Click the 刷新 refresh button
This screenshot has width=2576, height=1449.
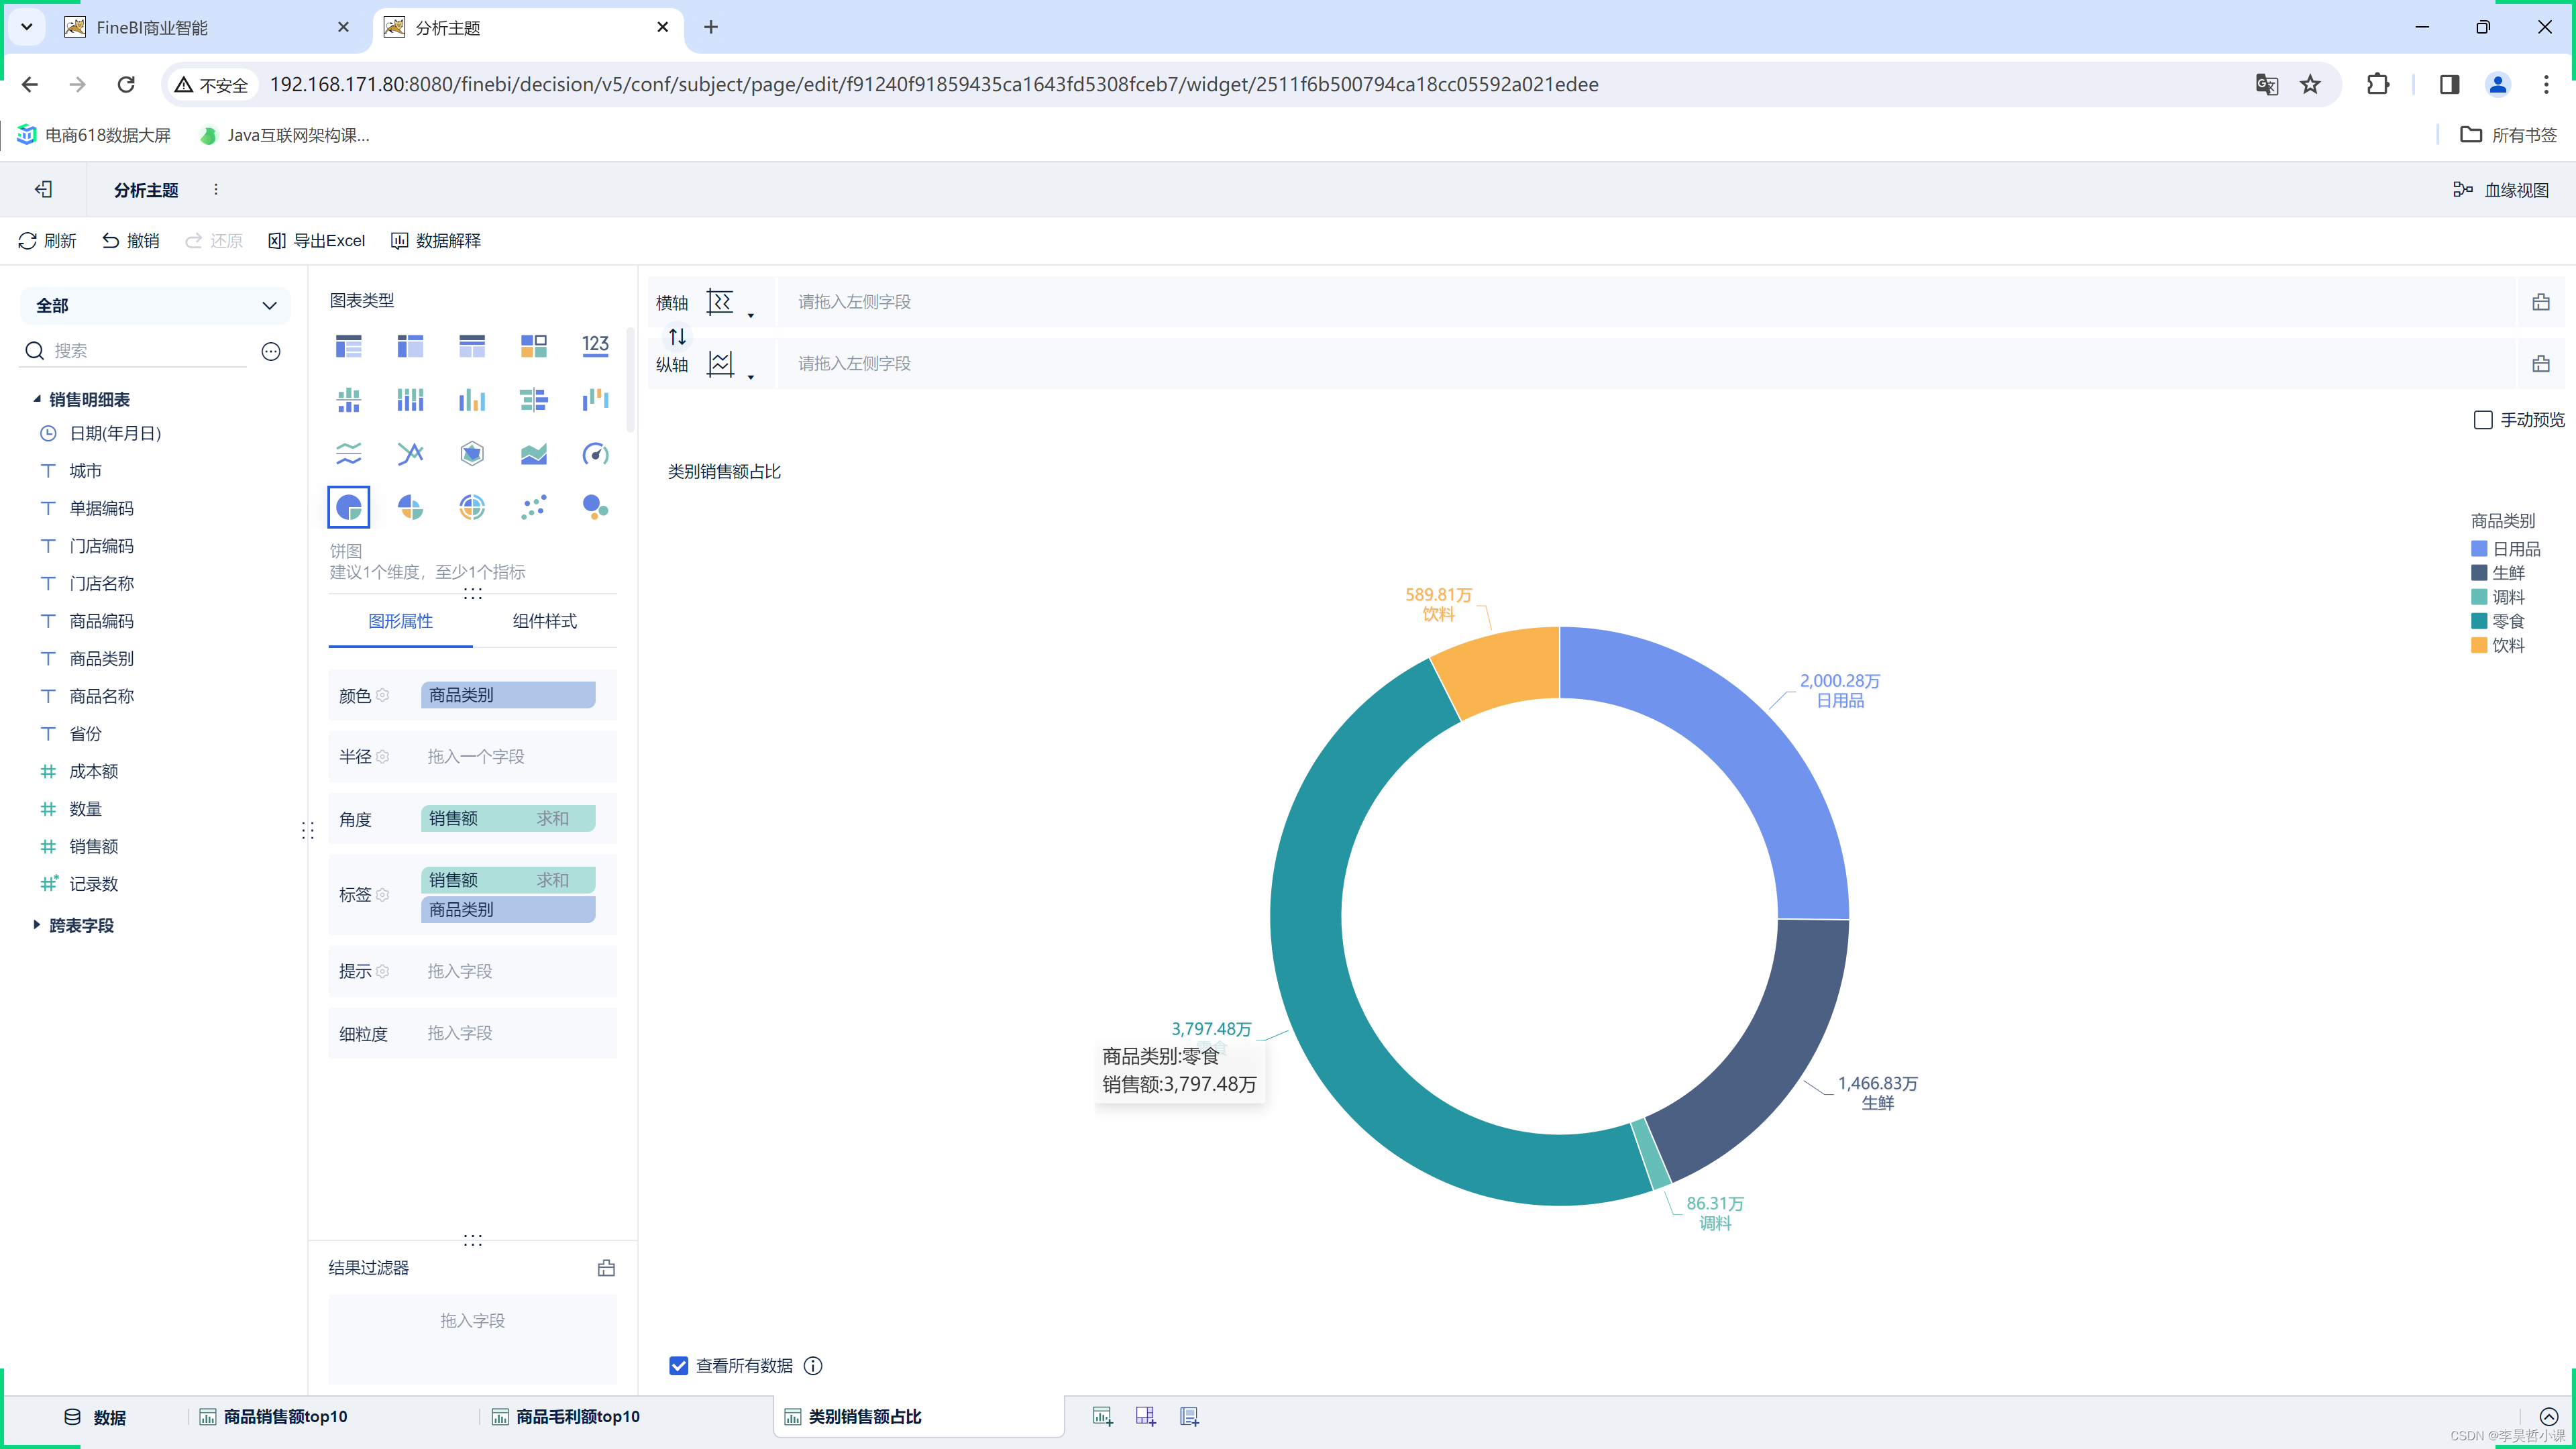(47, 241)
